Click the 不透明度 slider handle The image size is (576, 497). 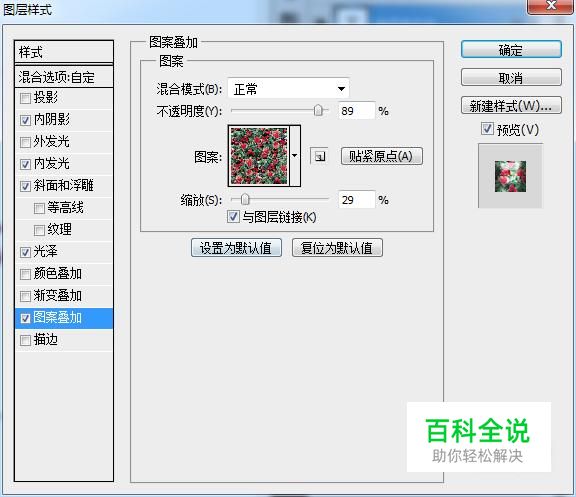[x=318, y=110]
